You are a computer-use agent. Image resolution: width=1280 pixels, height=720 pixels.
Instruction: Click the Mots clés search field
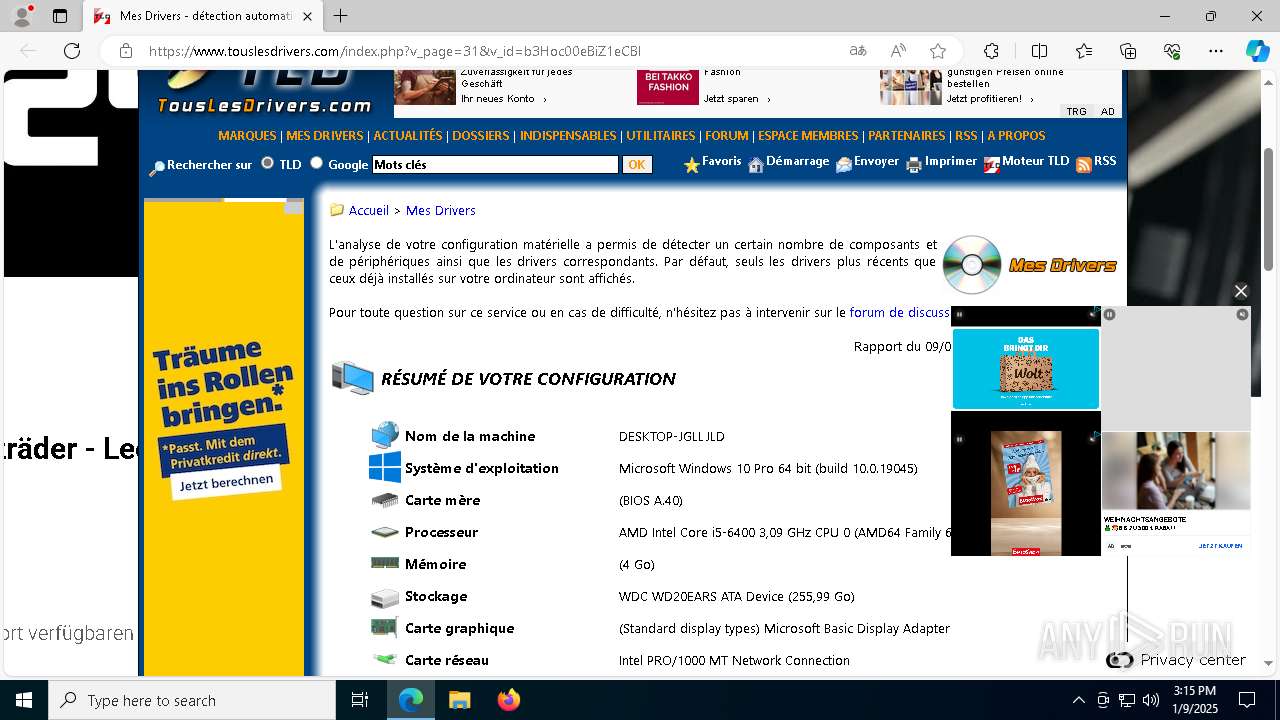coord(495,165)
